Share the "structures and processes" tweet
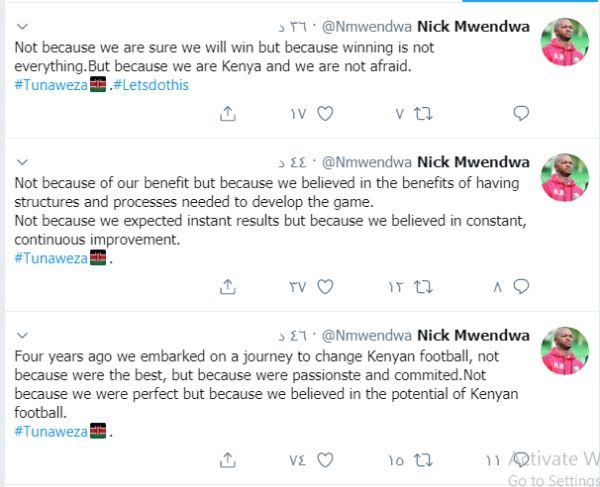 (227, 287)
